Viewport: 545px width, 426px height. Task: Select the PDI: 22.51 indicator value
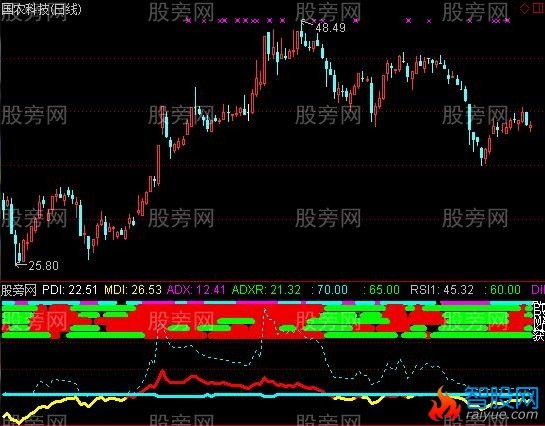(70, 290)
